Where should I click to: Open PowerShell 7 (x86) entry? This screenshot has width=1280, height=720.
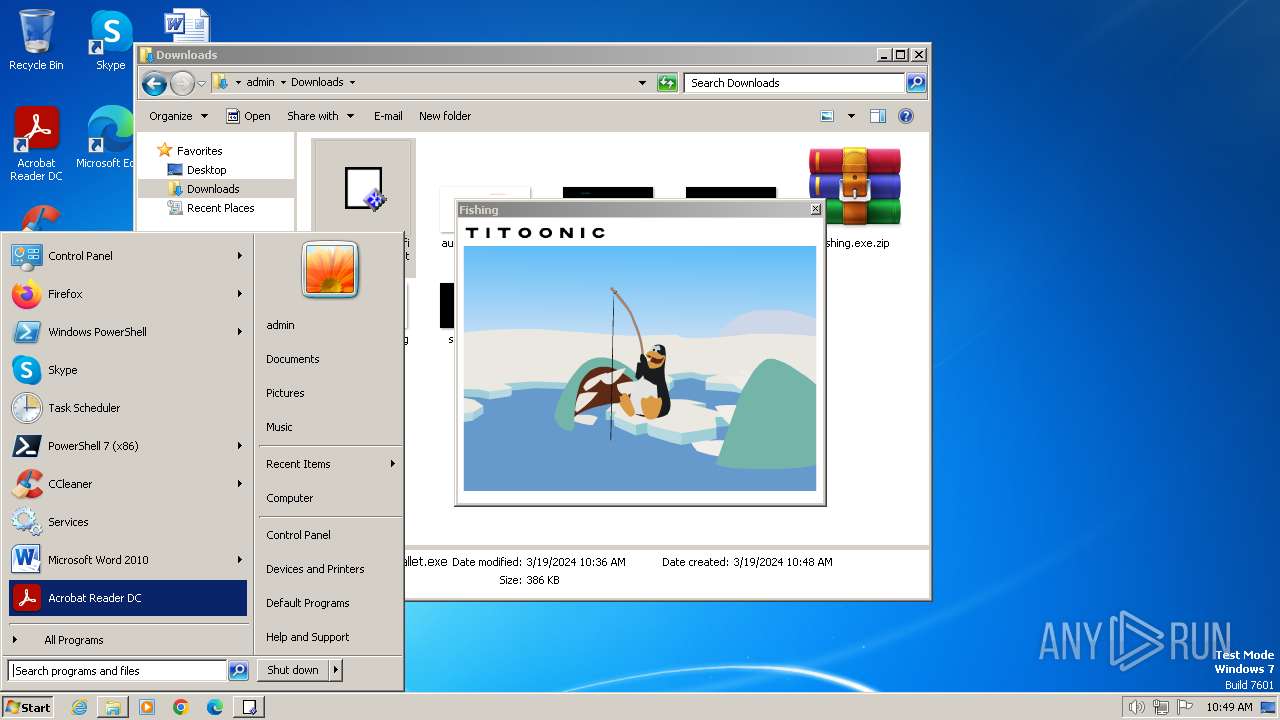click(128, 446)
